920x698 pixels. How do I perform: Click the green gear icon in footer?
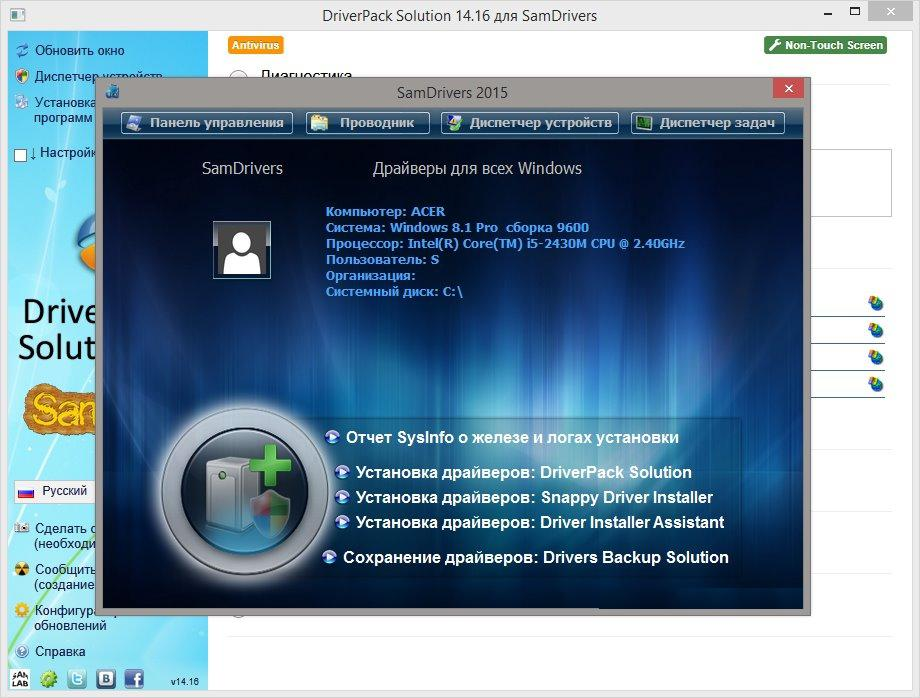[x=49, y=679]
